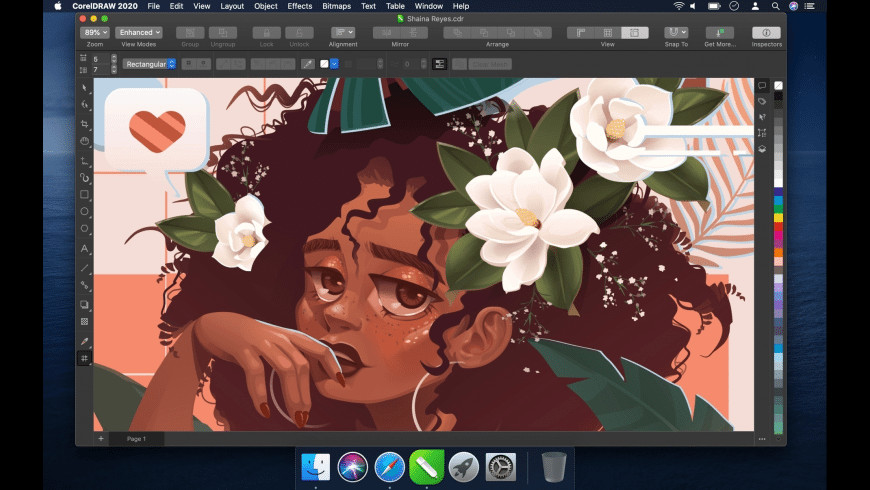Open the Transform inspector icon
The width and height of the screenshot is (870, 490).
[x=762, y=133]
